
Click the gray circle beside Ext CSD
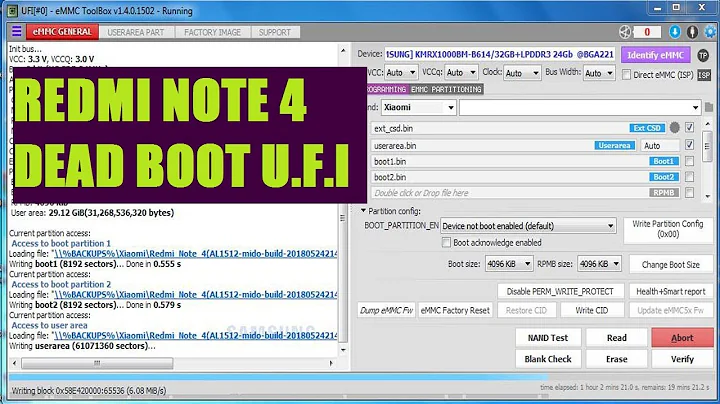[x=675, y=128]
